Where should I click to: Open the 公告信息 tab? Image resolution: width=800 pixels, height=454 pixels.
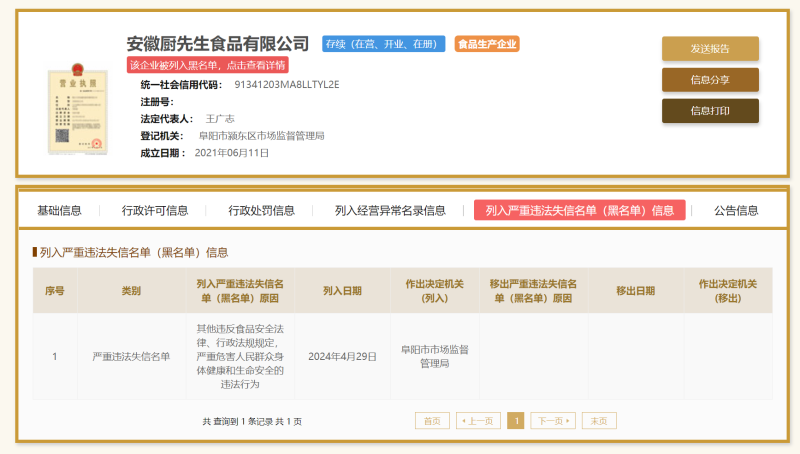(736, 211)
